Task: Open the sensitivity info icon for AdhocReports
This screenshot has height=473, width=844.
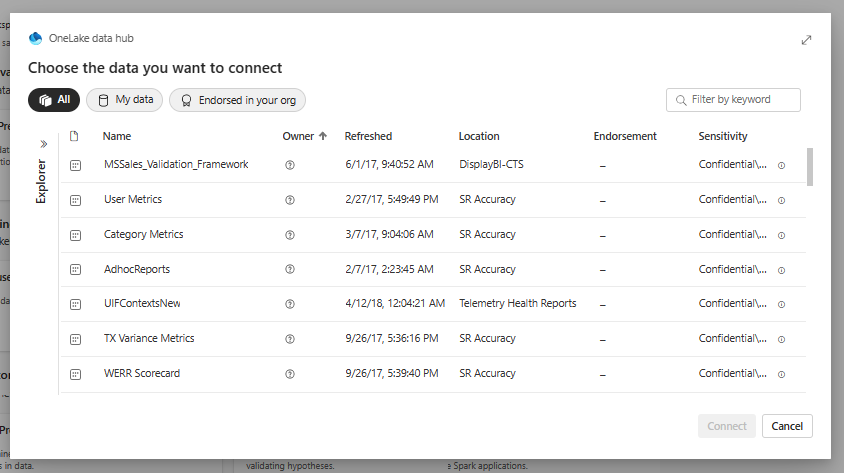Action: (782, 270)
